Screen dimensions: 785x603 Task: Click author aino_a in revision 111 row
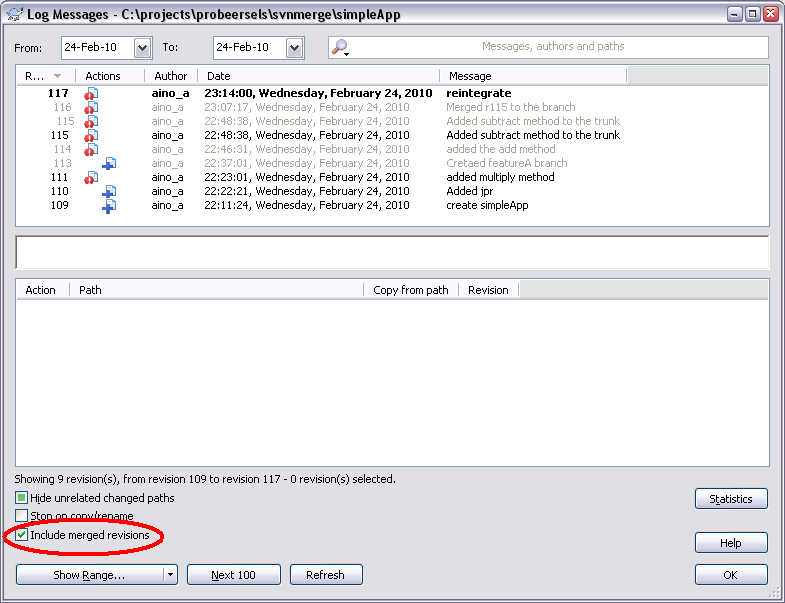point(168,177)
